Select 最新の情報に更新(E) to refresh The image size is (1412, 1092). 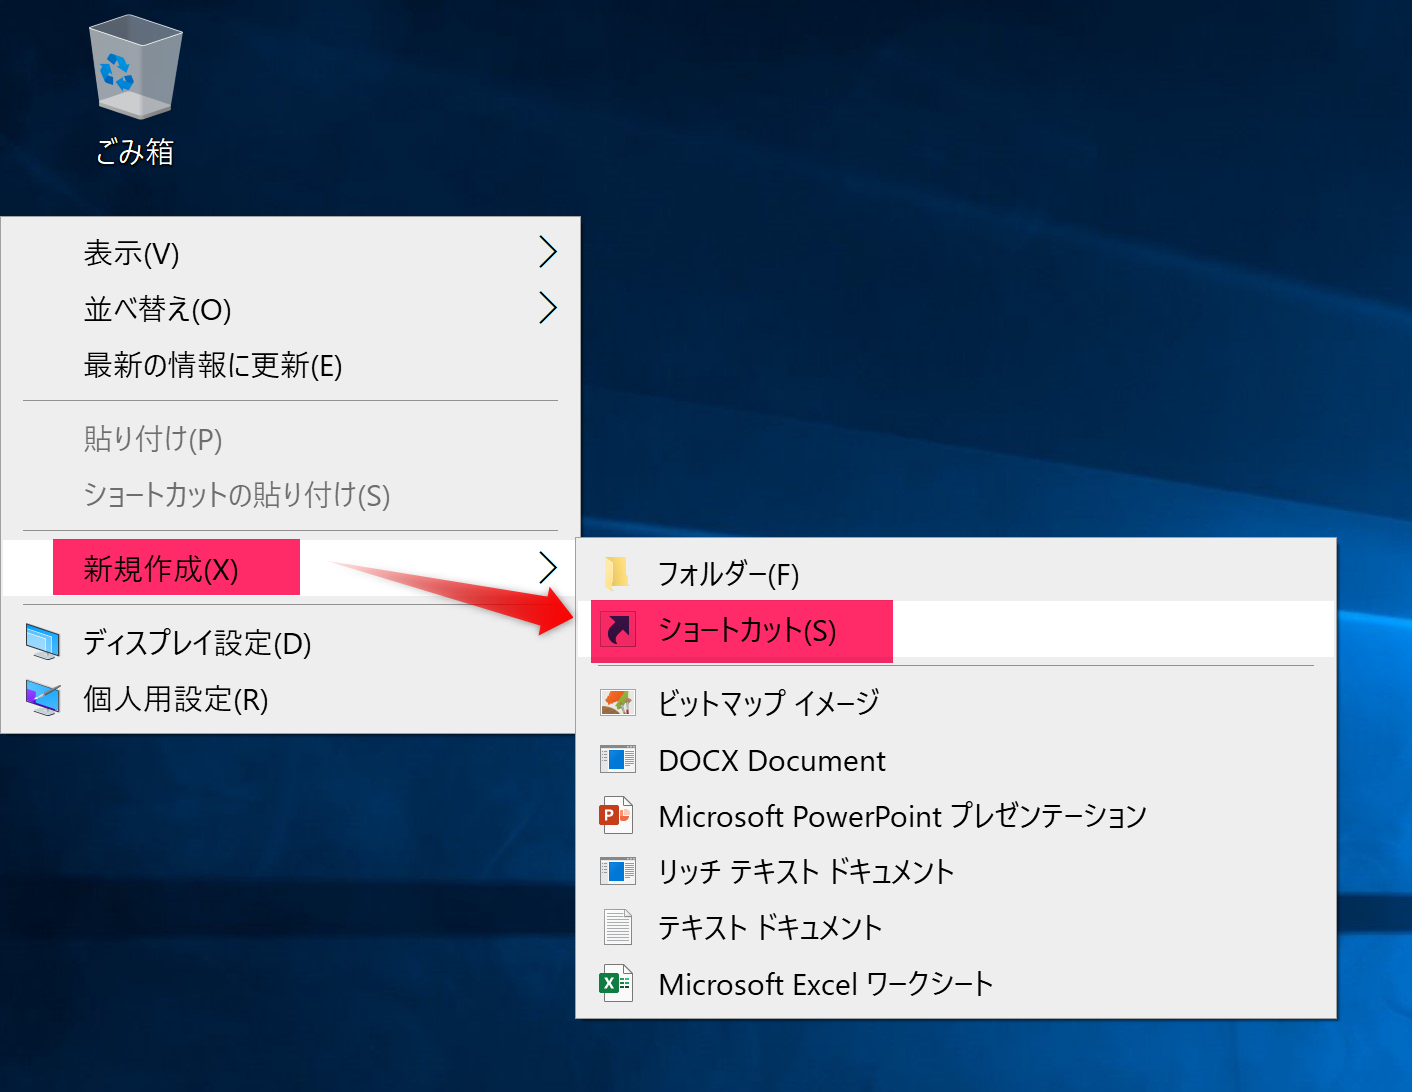coord(212,366)
